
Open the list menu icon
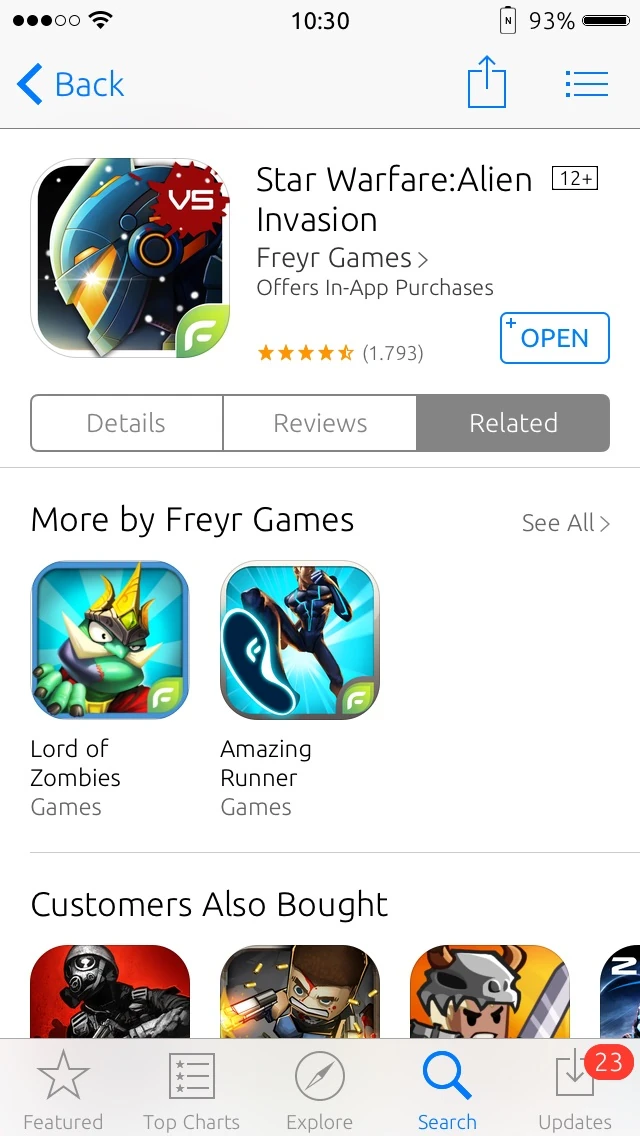coord(586,84)
